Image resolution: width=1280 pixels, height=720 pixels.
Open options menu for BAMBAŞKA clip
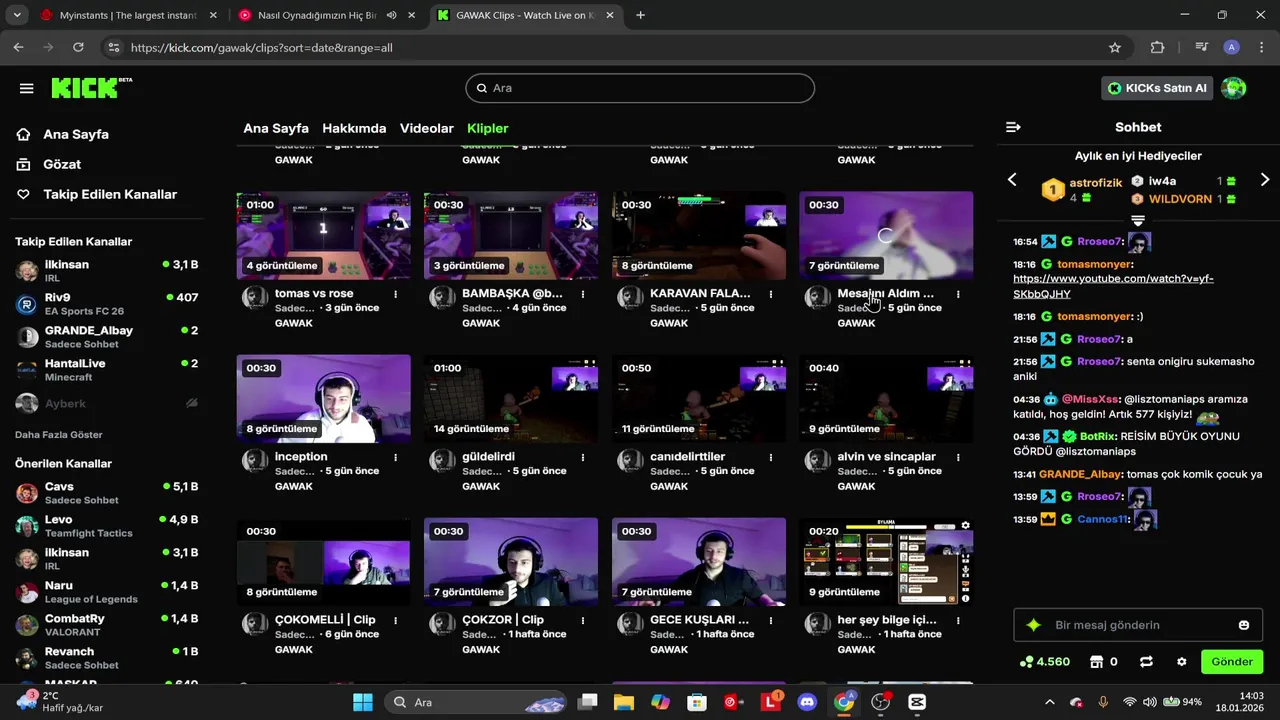pyautogui.click(x=583, y=294)
